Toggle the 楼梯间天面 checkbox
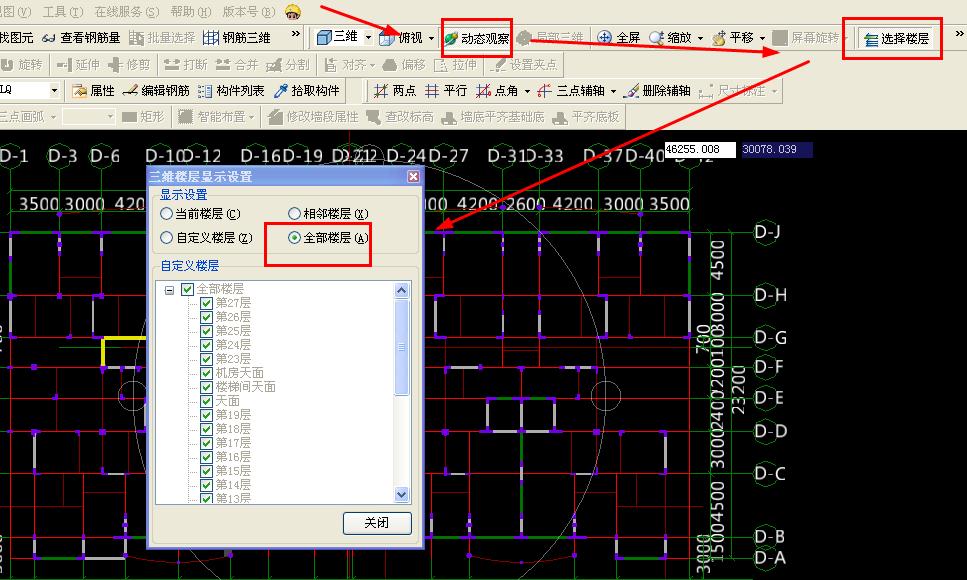Image resolution: width=967 pixels, height=580 pixels. click(x=207, y=387)
